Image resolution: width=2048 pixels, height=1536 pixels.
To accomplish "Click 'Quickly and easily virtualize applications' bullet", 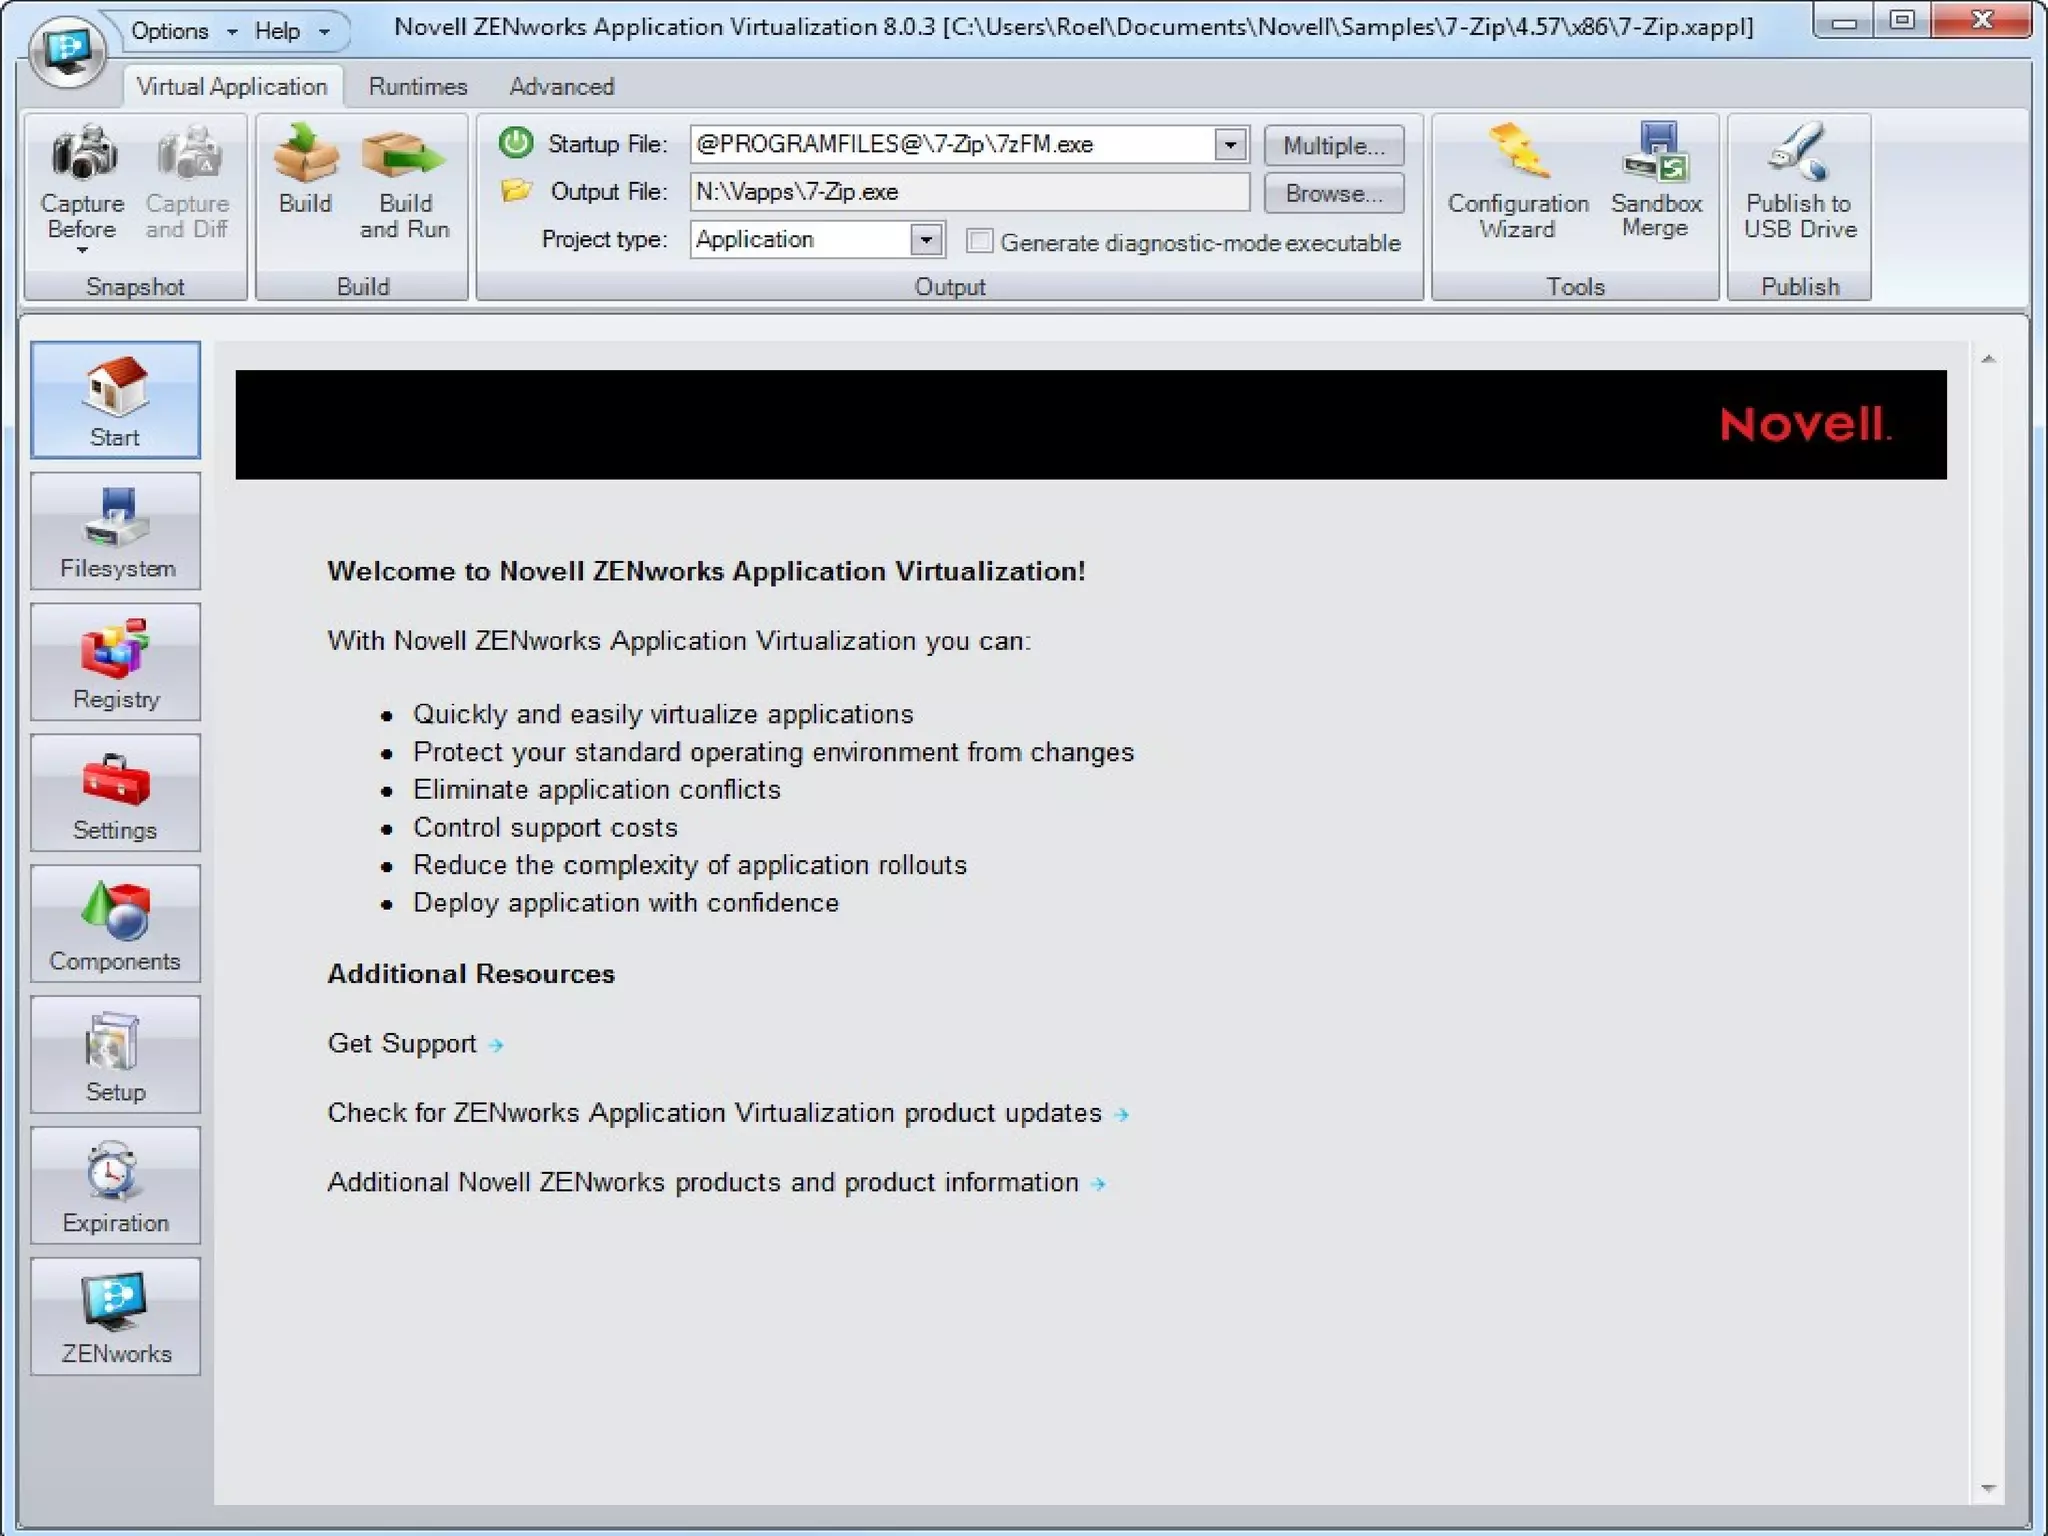I will coord(663,714).
